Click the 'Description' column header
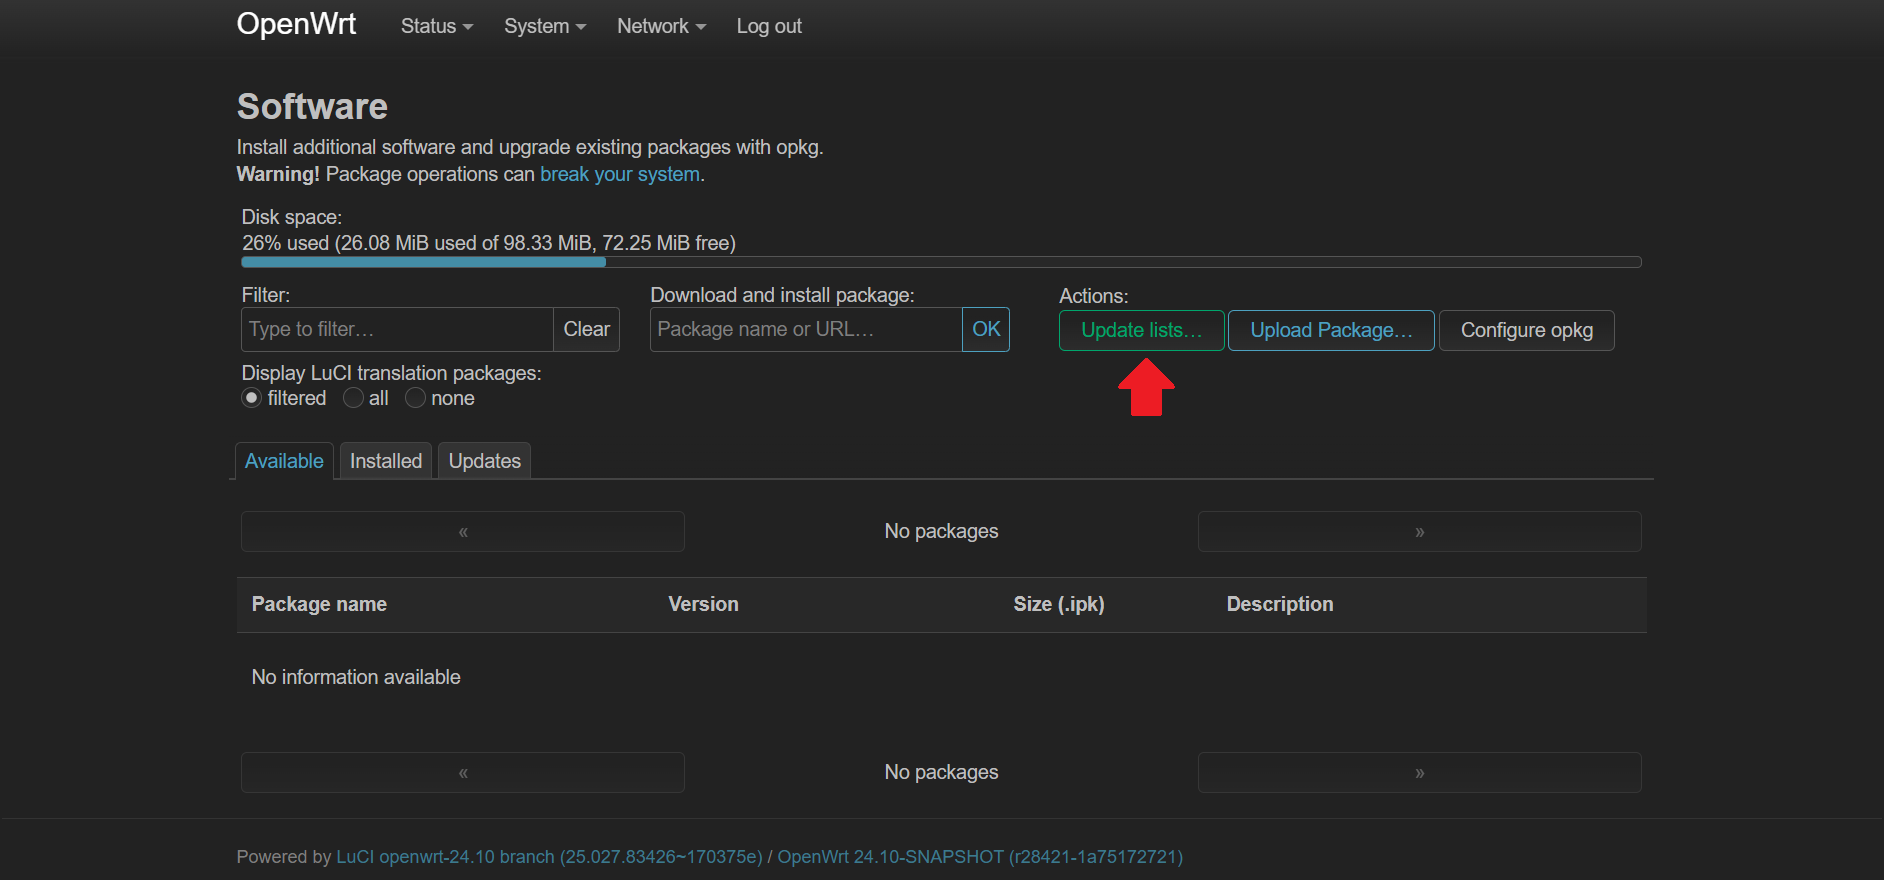Image resolution: width=1884 pixels, height=880 pixels. 1280,604
